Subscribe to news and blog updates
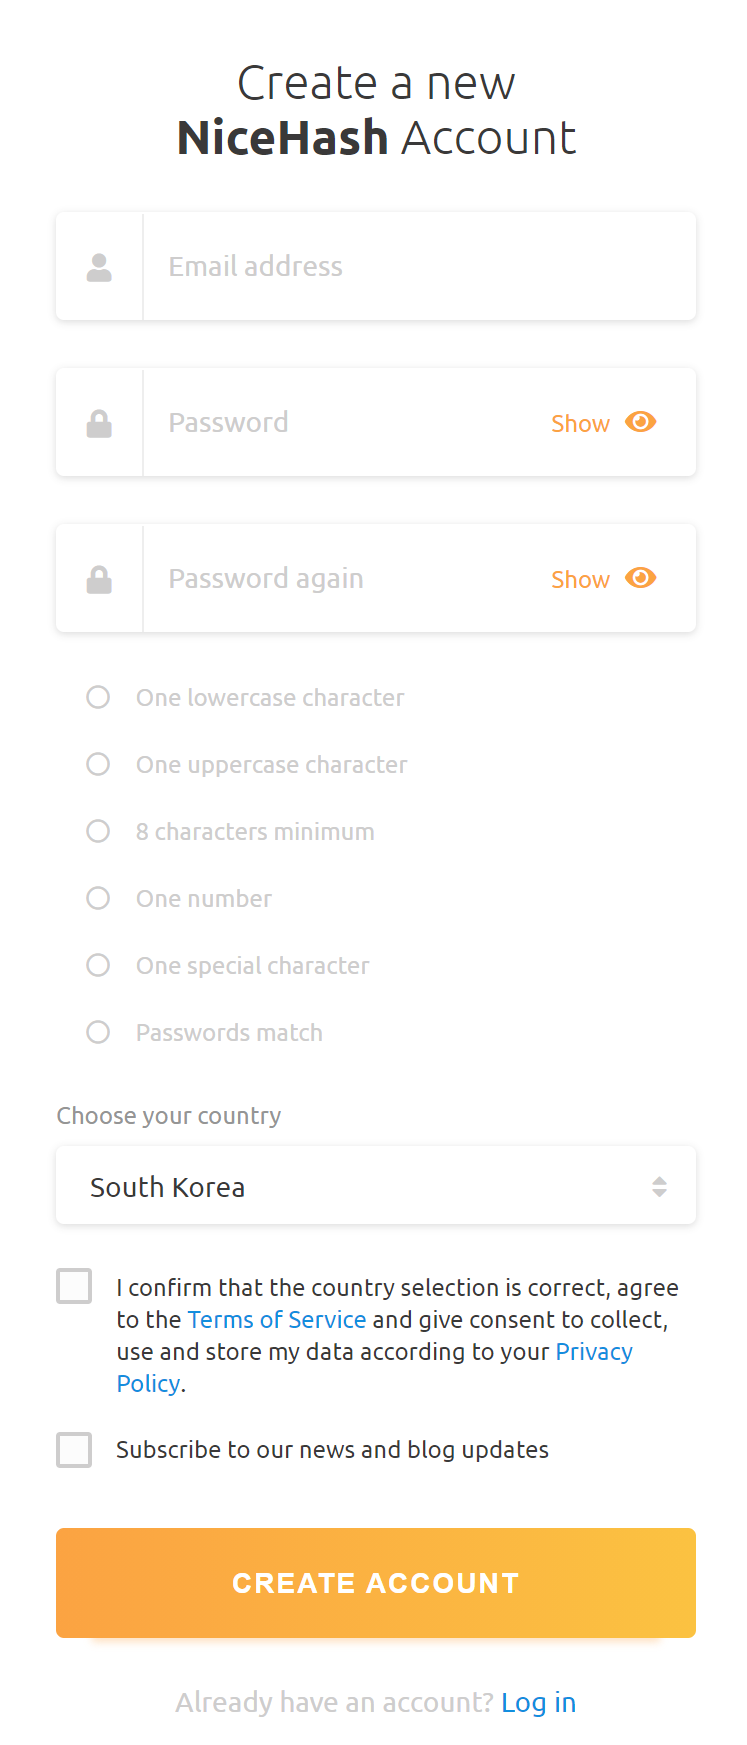This screenshot has height=1745, width=747. (74, 1449)
